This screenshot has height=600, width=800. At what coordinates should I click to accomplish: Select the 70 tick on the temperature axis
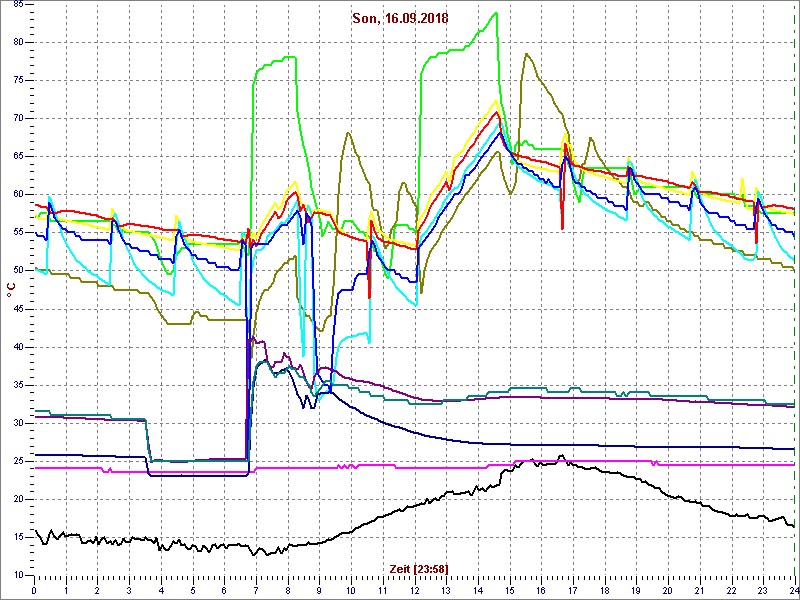tap(18, 119)
